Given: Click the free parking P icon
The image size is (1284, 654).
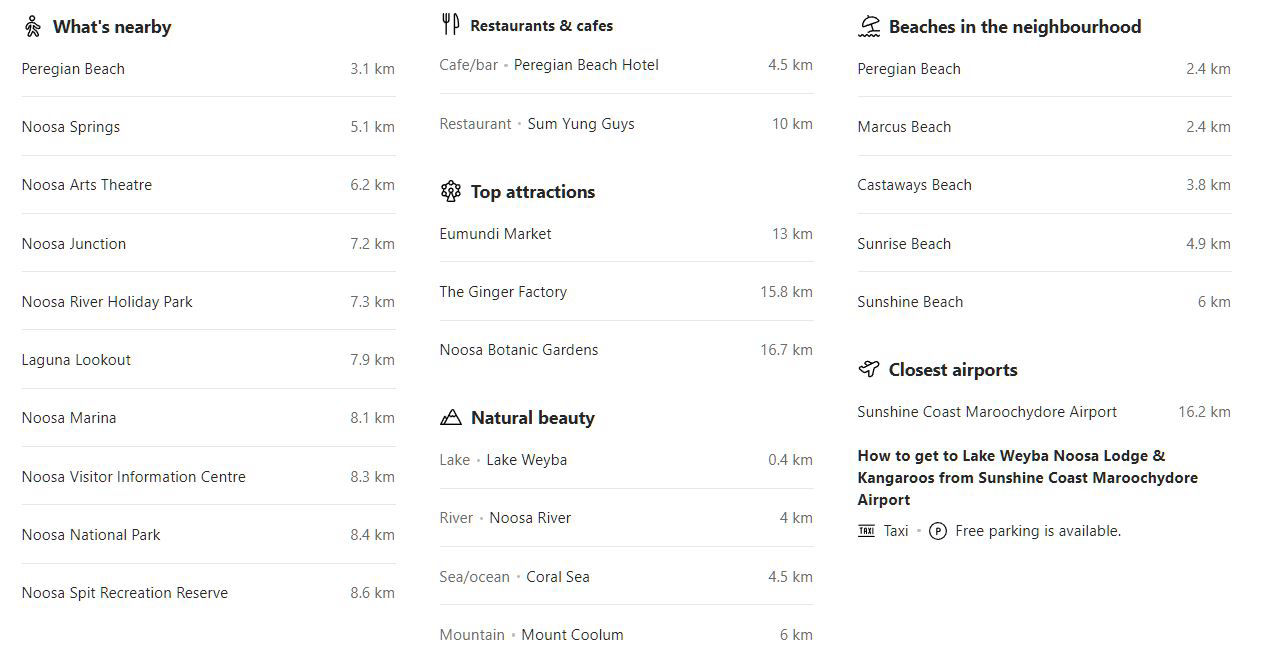Looking at the screenshot, I should pyautogui.click(x=937, y=531).
